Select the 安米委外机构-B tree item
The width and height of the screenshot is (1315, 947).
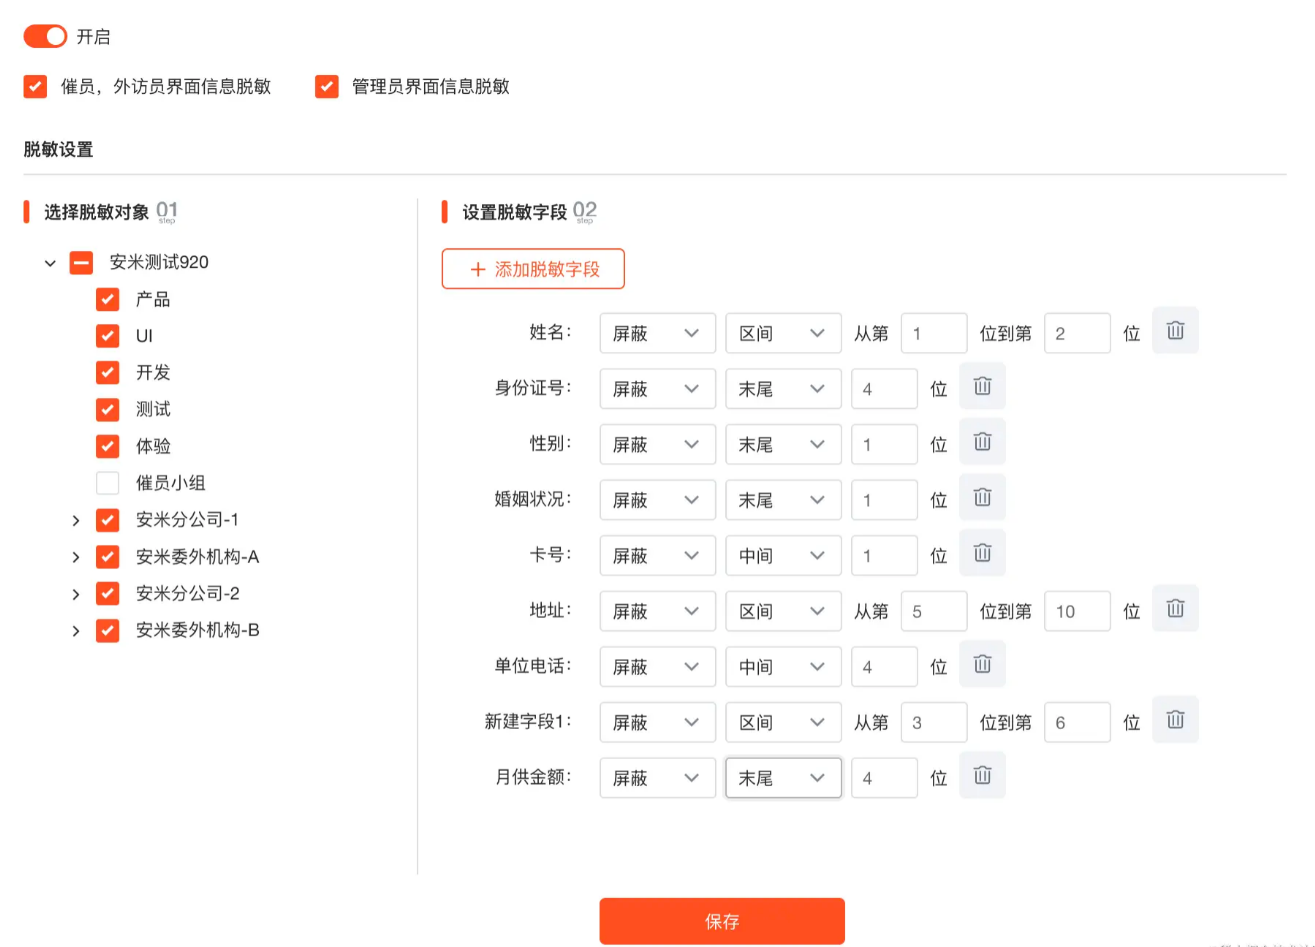197,630
